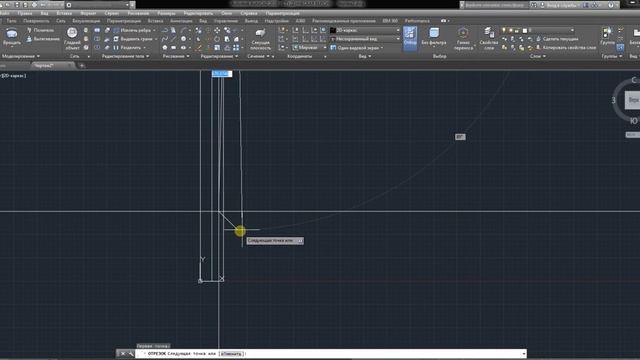Click the Без фильтра (No filter) icon
The height and width of the screenshot is (360, 640).
tap(434, 37)
